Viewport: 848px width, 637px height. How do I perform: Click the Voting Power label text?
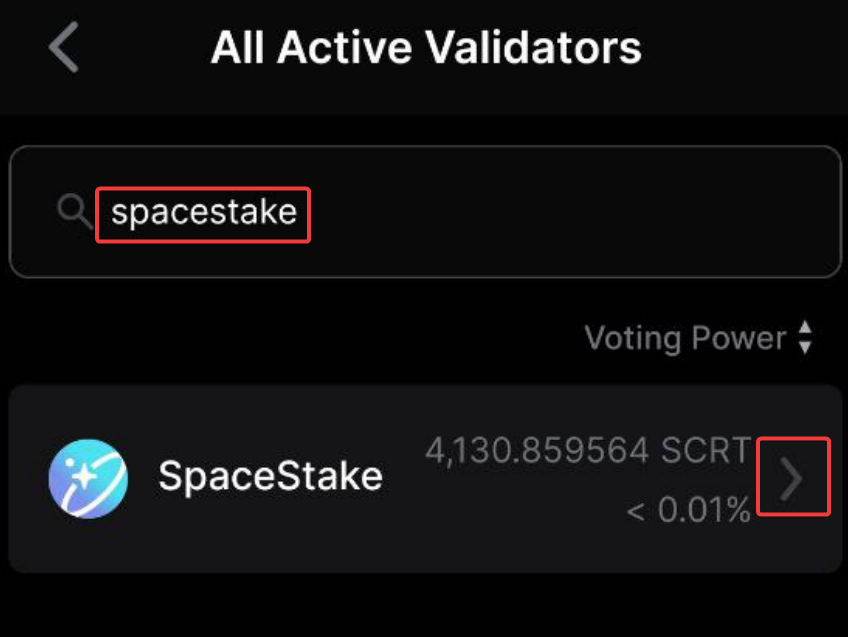click(x=685, y=338)
